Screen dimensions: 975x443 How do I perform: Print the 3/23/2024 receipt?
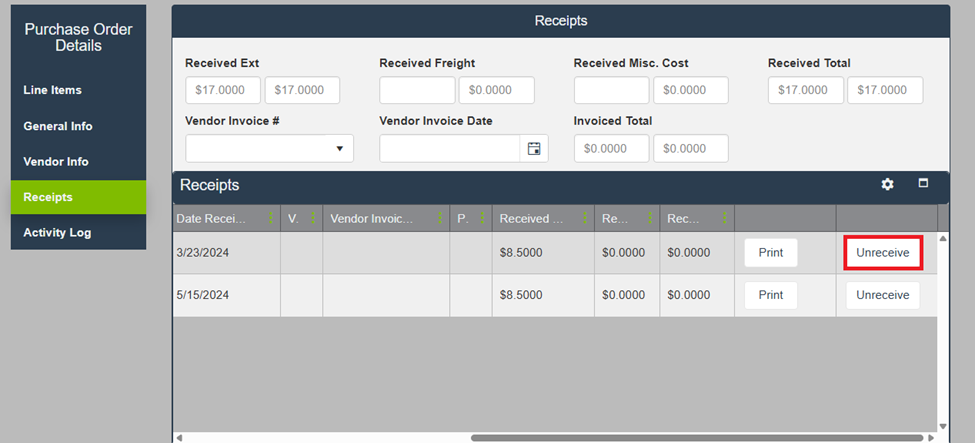770,253
